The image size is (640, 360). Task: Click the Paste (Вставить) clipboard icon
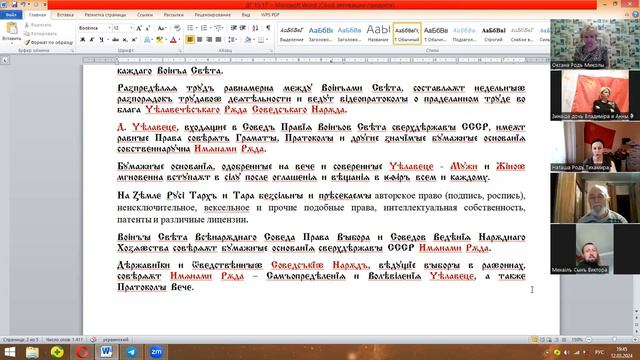pyautogui.click(x=11, y=28)
